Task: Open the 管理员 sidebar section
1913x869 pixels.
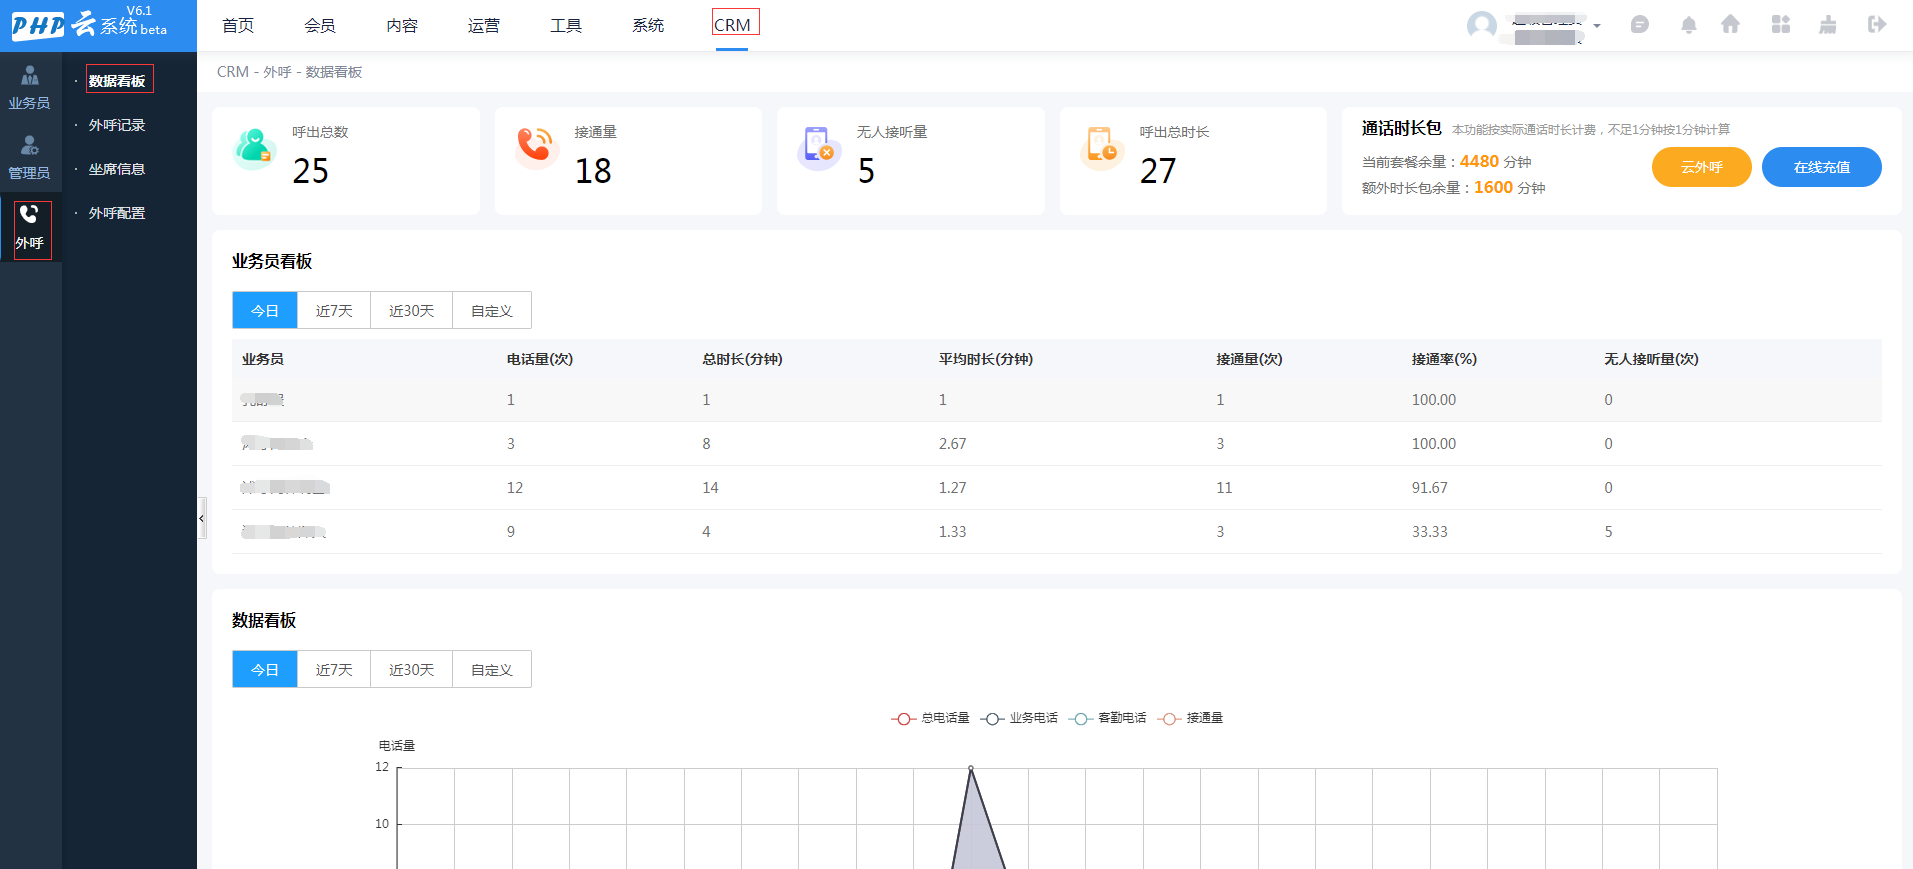Action: 30,158
